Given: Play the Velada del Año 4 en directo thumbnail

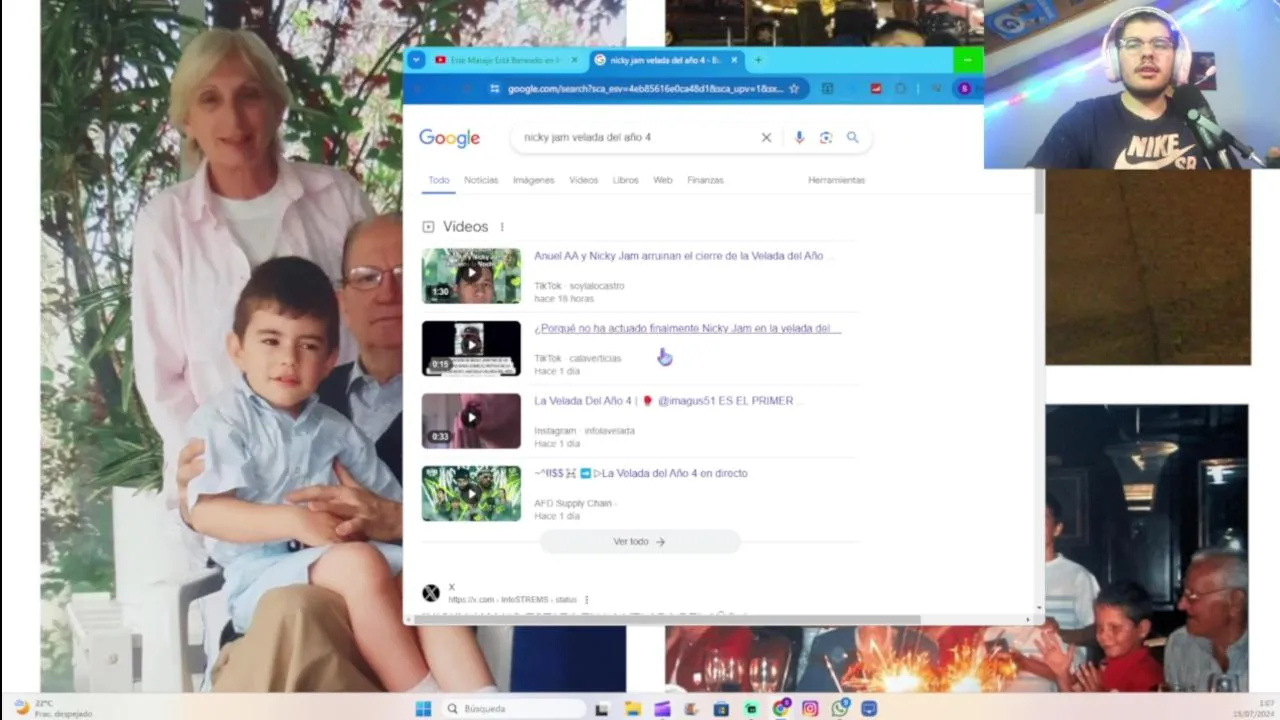Looking at the screenshot, I should coord(471,493).
